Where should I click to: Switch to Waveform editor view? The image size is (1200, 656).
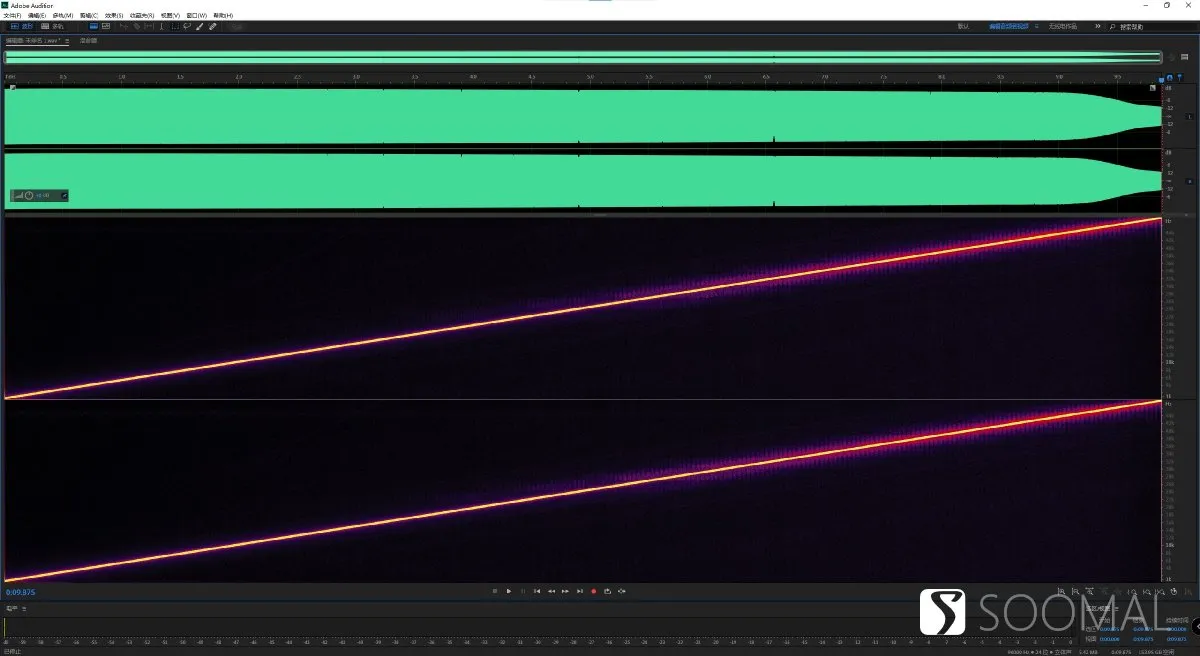tap(21, 26)
